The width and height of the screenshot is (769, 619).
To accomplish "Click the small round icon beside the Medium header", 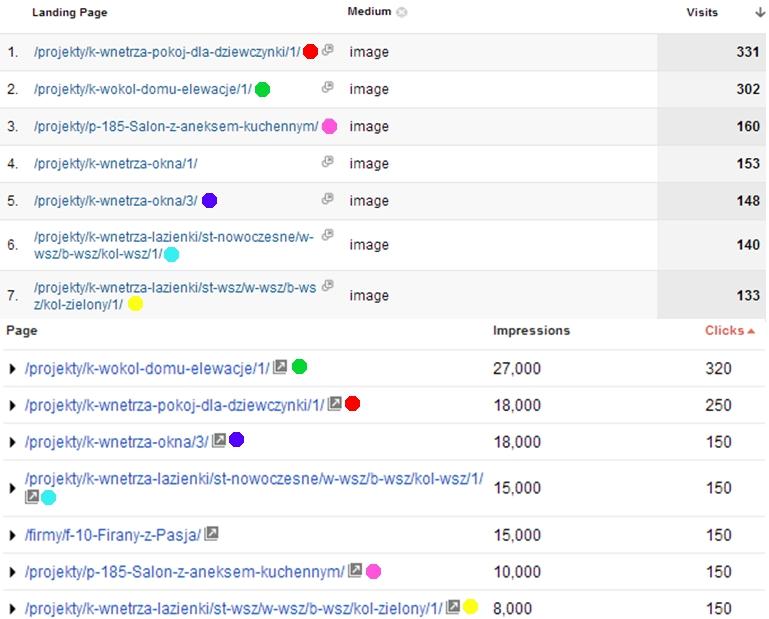I will click(402, 13).
